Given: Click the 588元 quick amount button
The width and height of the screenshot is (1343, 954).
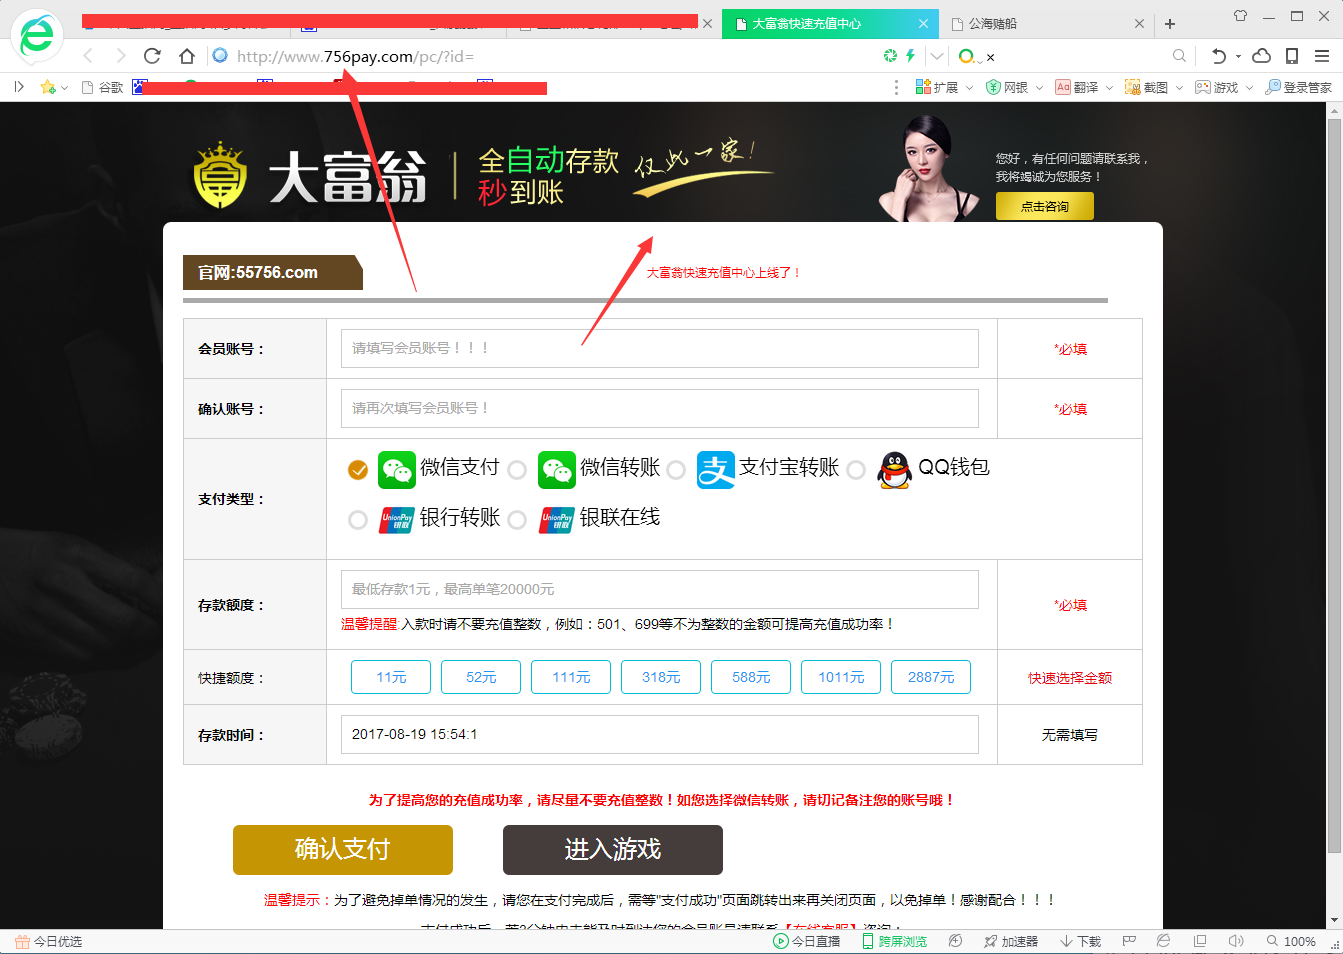Looking at the screenshot, I should tap(751, 677).
